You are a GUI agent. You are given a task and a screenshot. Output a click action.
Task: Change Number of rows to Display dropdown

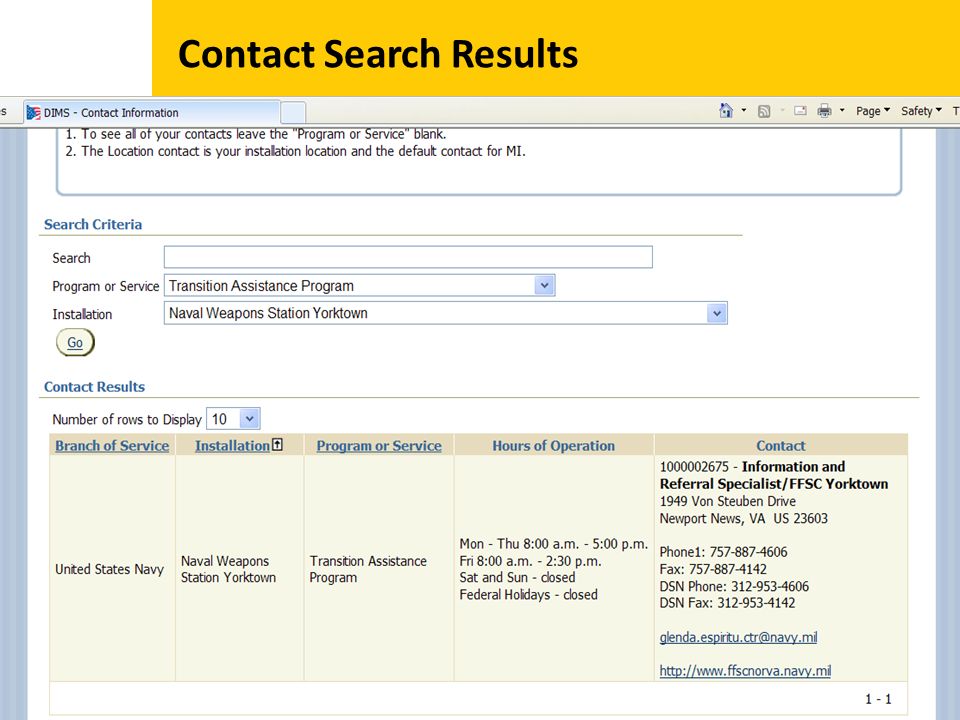[x=233, y=419]
